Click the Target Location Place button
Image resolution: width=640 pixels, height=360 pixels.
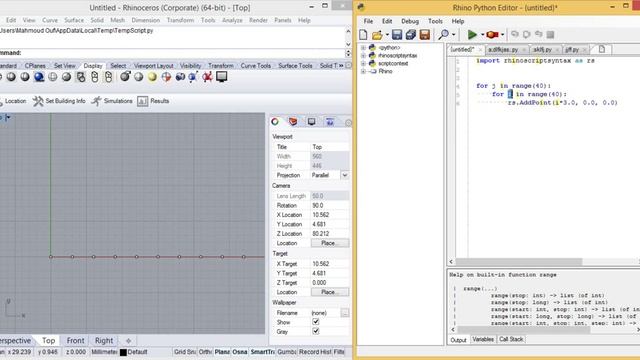pyautogui.click(x=330, y=292)
